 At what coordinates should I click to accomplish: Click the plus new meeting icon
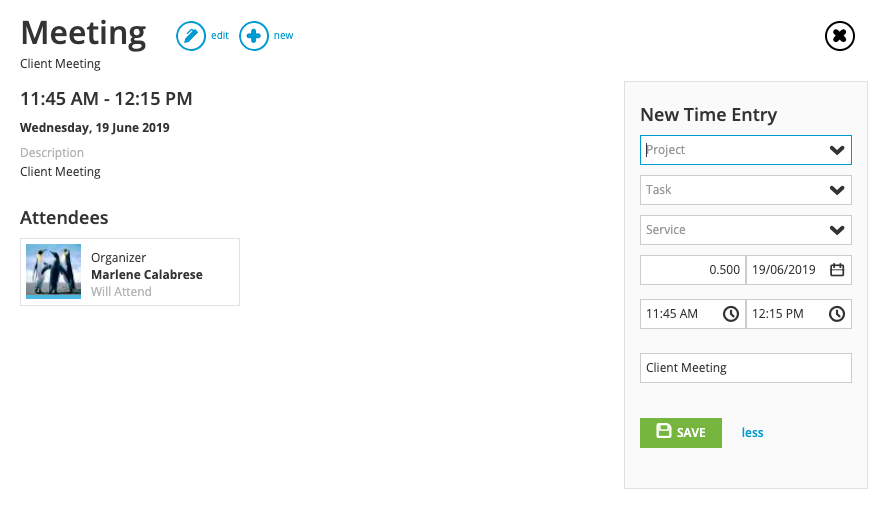[x=254, y=36]
